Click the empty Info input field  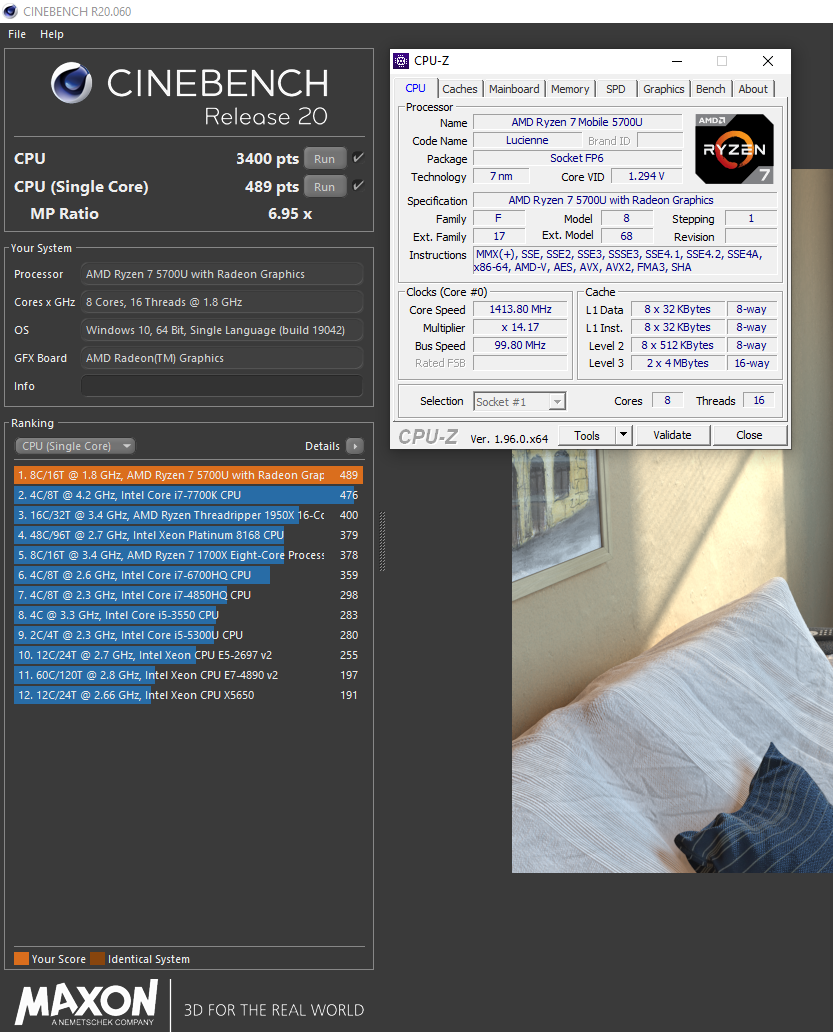[222, 386]
